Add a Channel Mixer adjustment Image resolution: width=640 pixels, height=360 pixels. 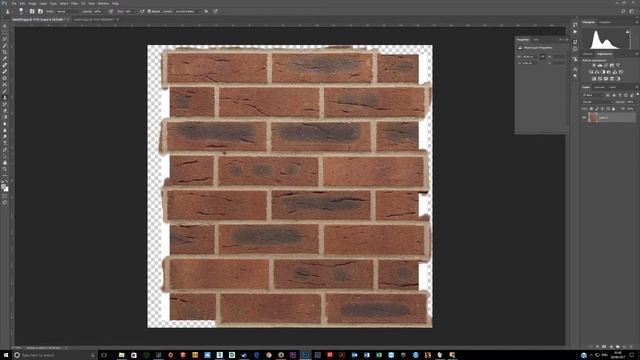(x=615, y=72)
